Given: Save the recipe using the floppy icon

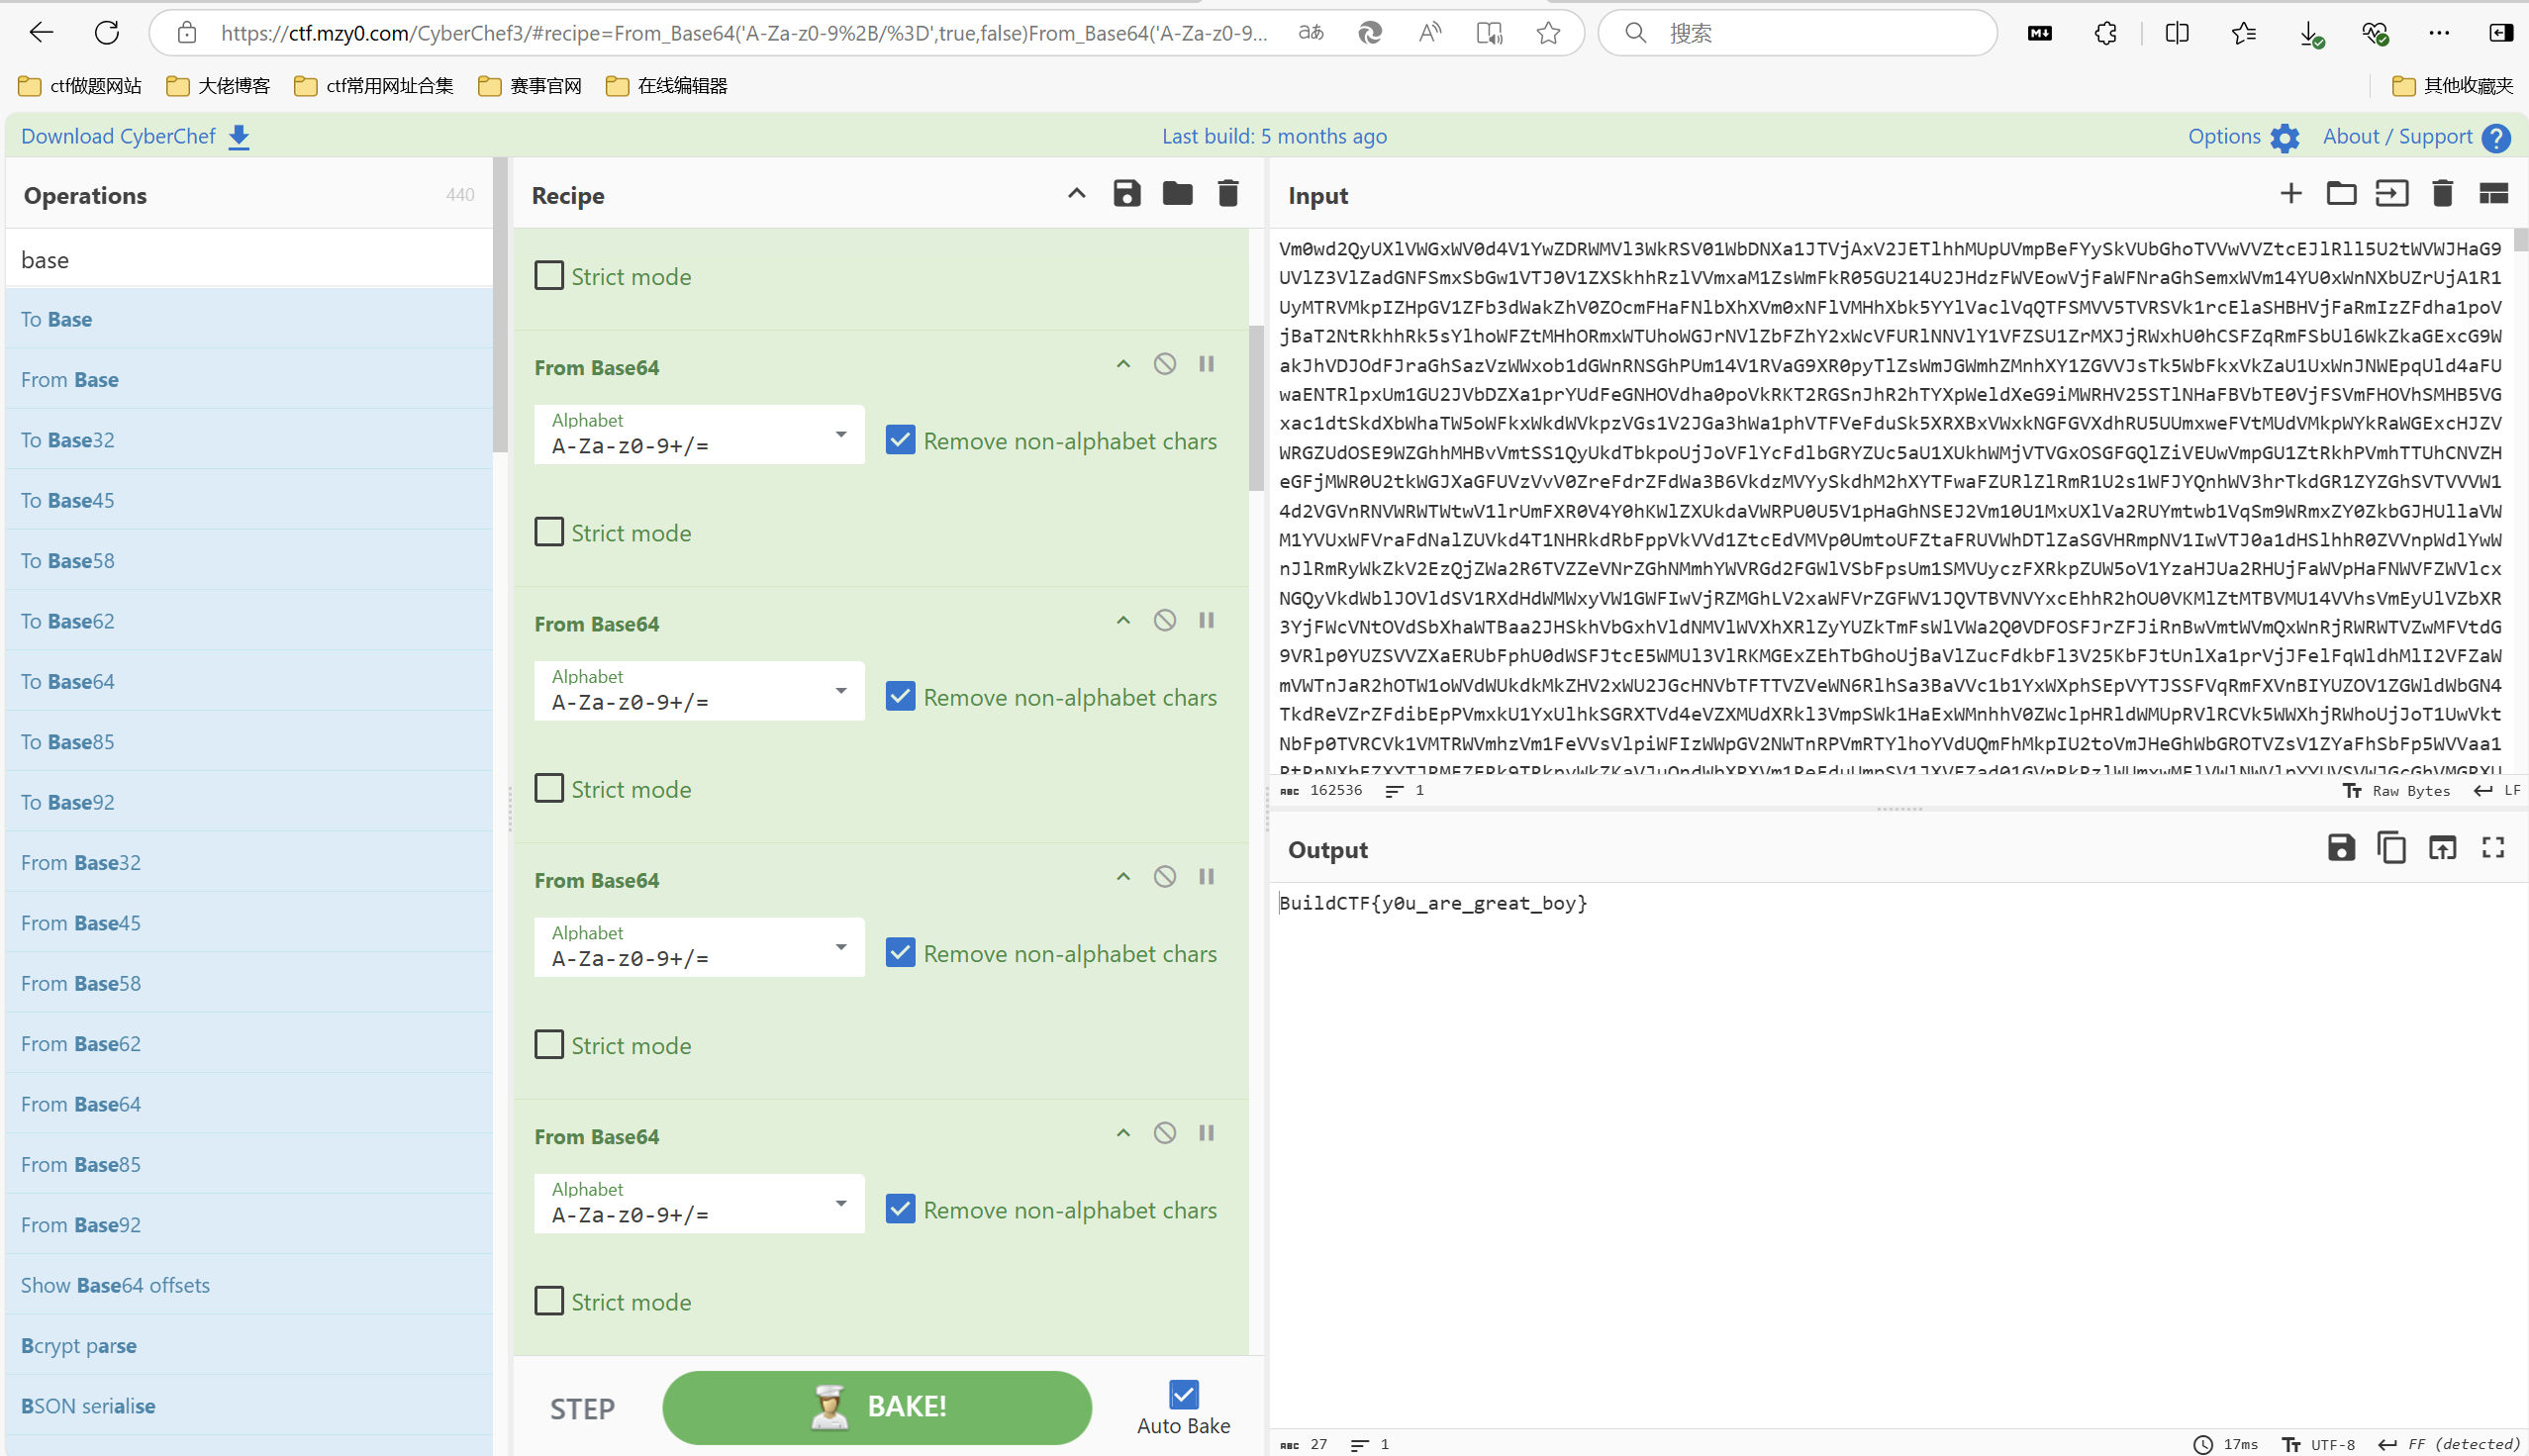Looking at the screenshot, I should point(1127,194).
